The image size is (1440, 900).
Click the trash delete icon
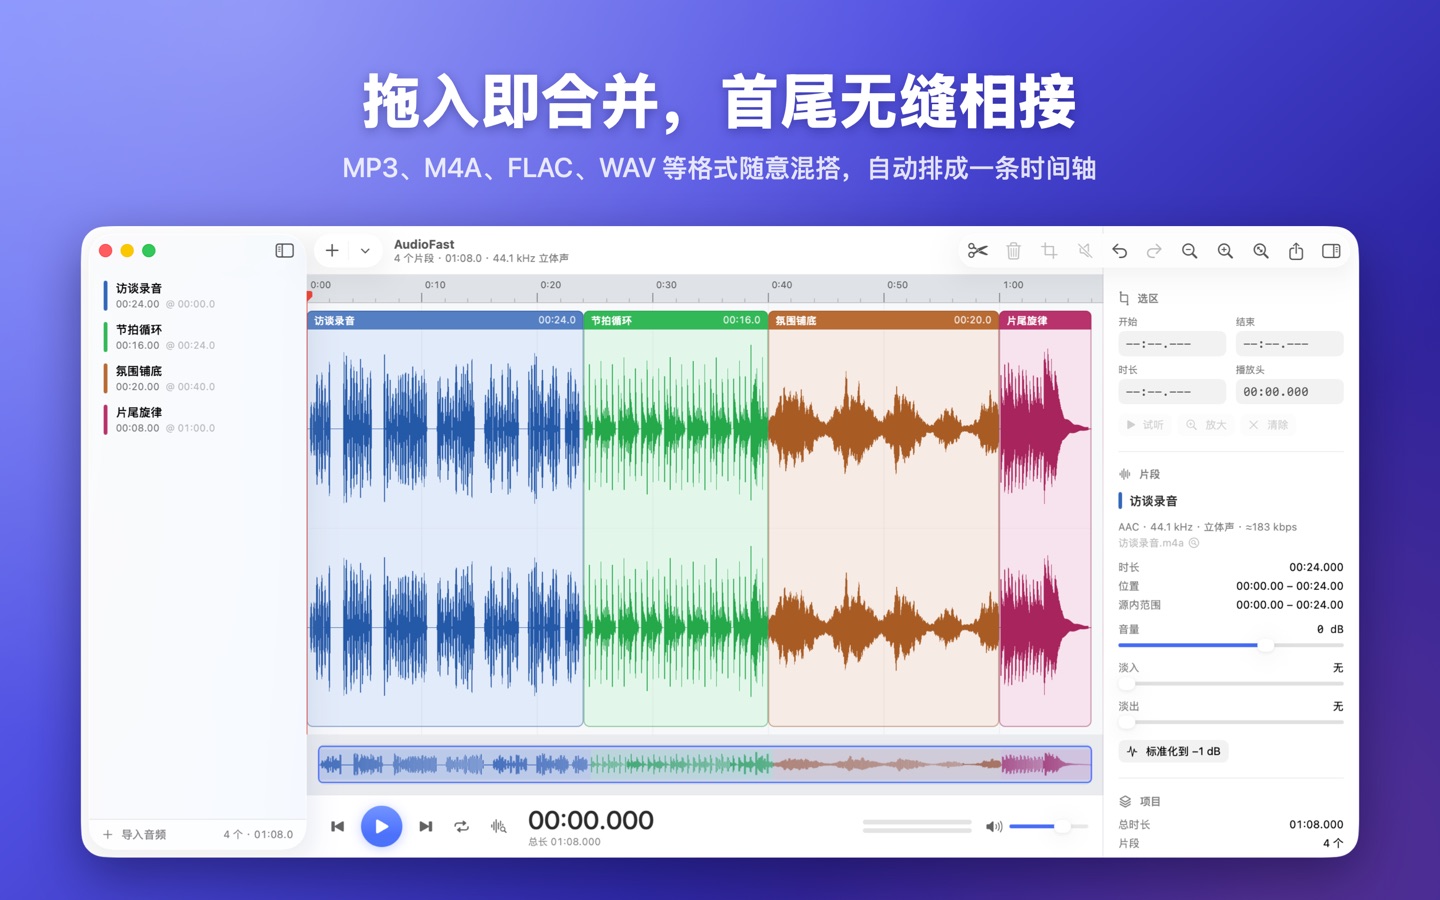tap(1013, 251)
